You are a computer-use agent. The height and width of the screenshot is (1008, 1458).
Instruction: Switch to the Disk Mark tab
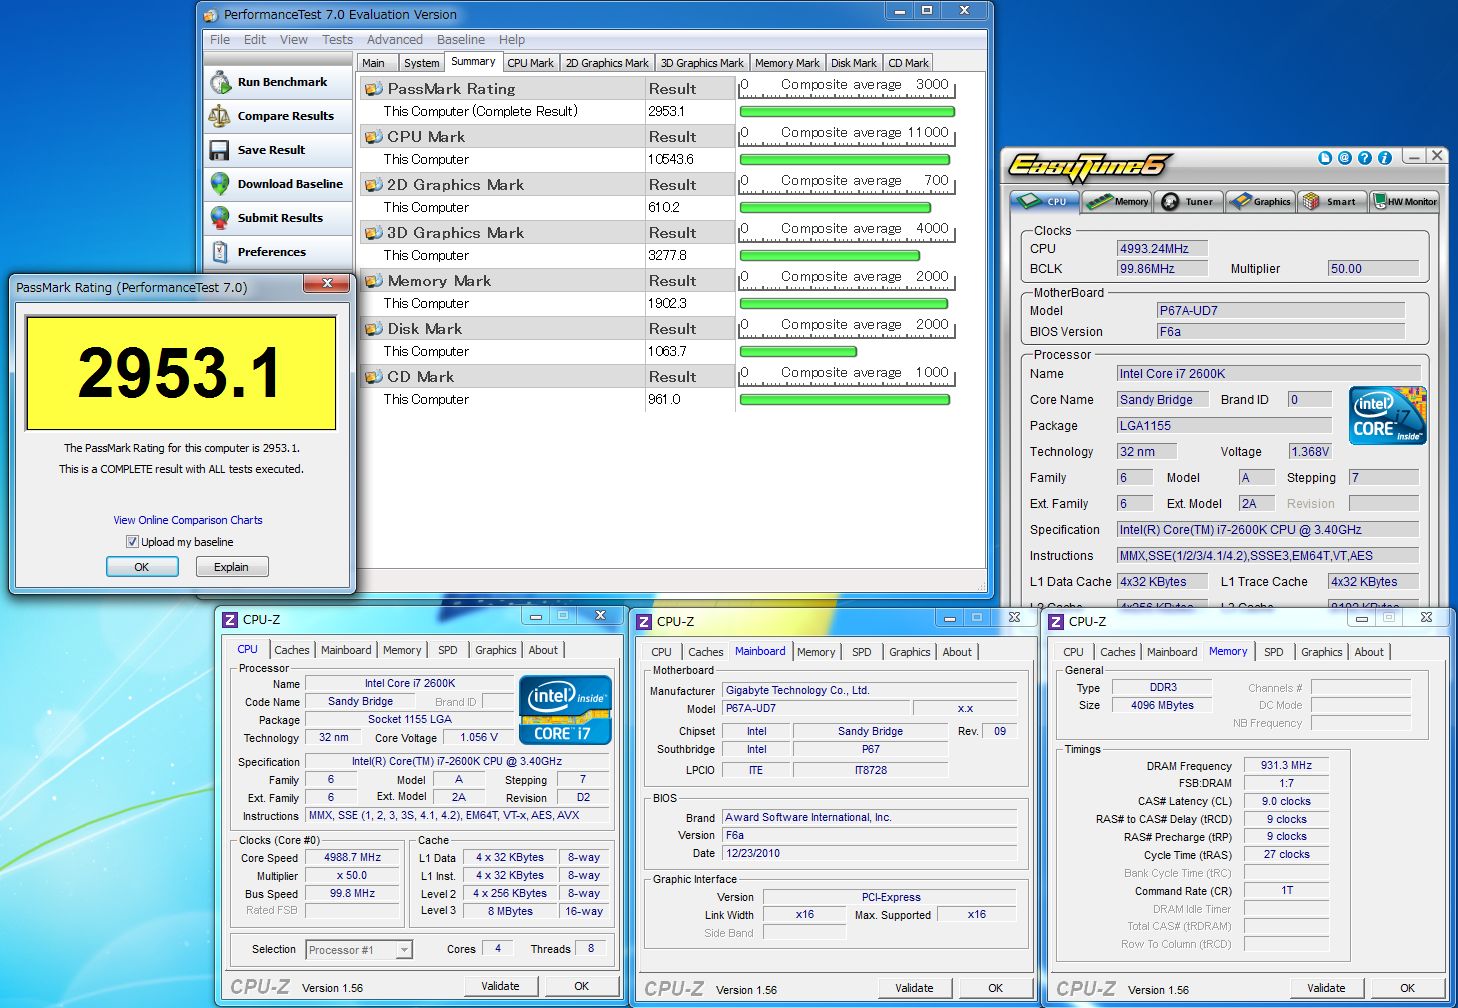point(853,63)
